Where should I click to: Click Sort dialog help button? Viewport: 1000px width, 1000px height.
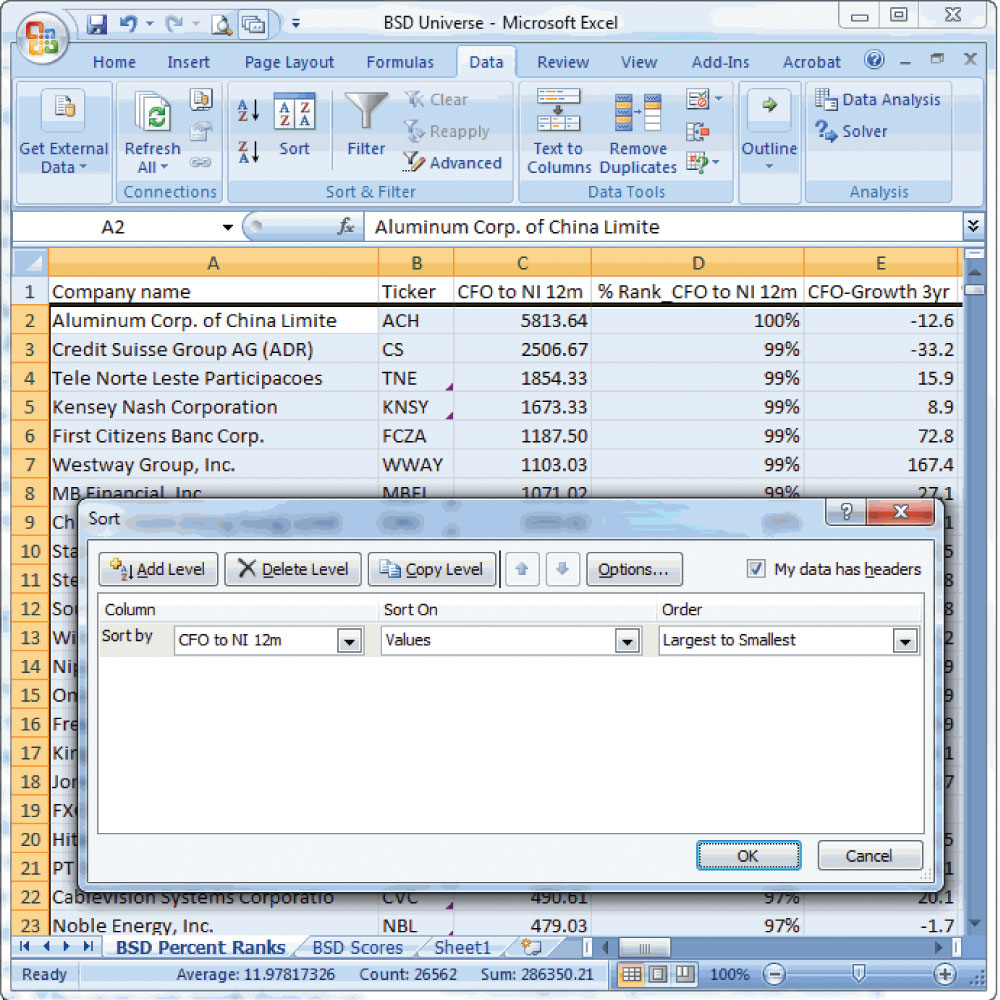846,511
